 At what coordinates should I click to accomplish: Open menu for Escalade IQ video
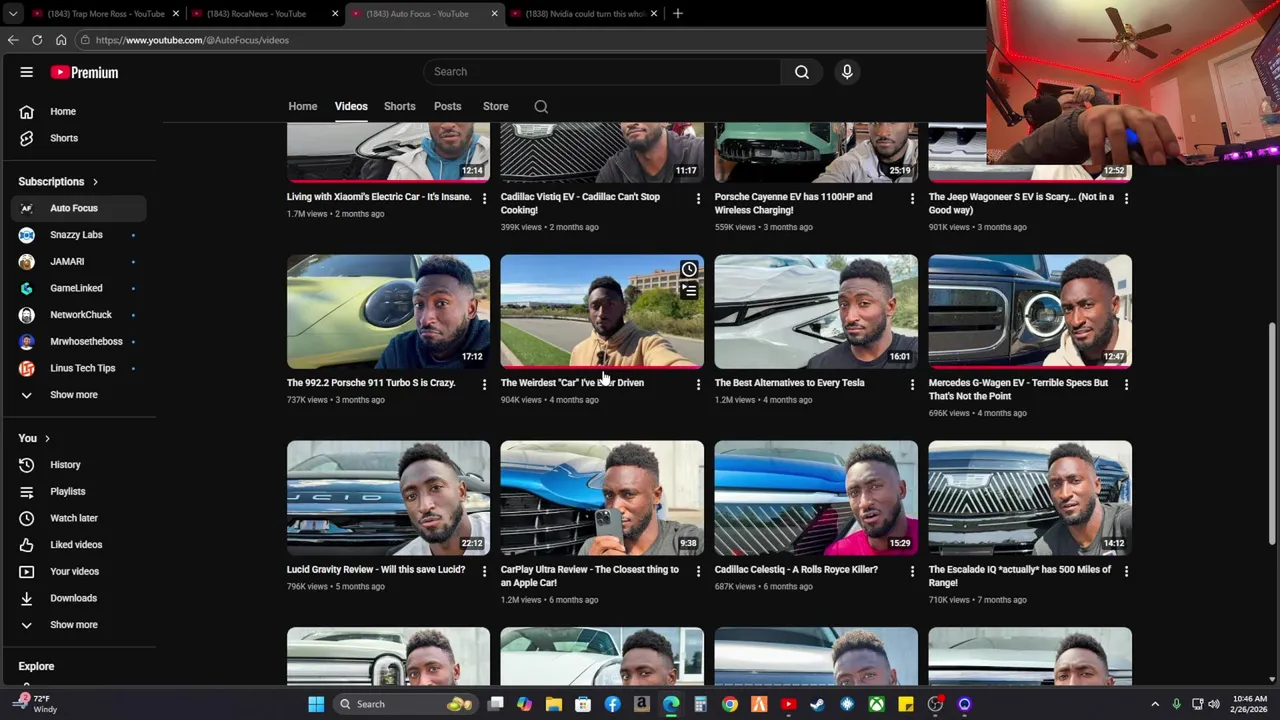1126,571
